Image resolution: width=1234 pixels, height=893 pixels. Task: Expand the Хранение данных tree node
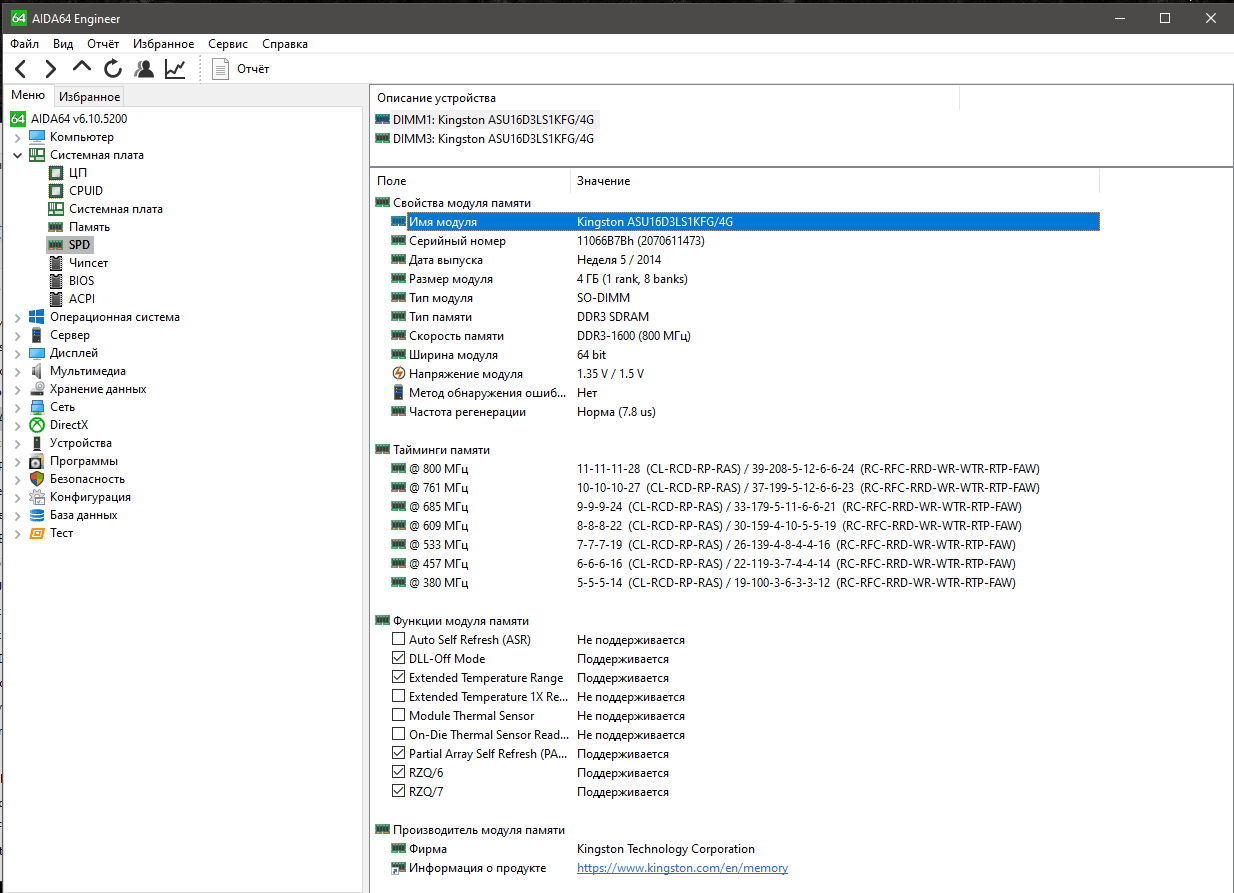(x=18, y=389)
